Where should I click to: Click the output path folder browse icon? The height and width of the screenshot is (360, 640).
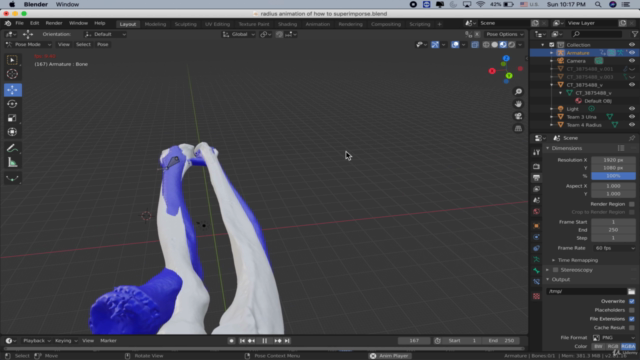coord(631,291)
